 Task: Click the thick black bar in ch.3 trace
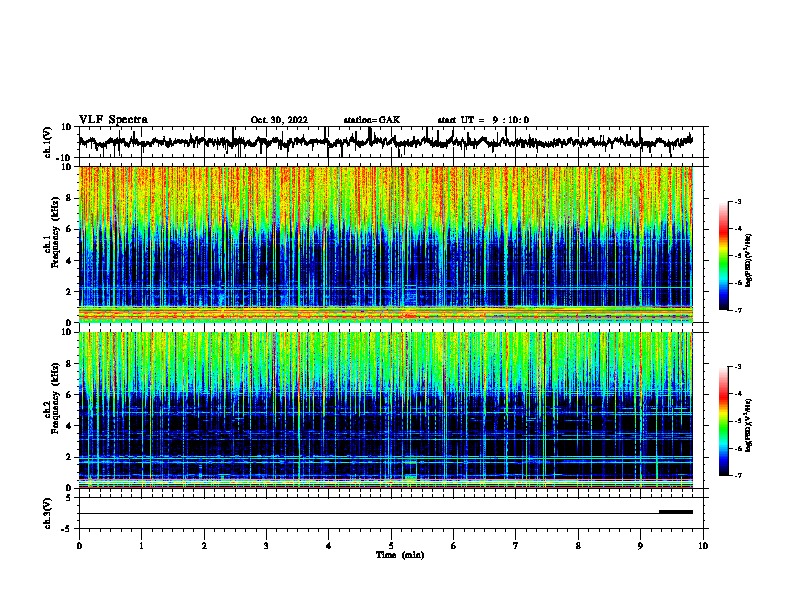676,512
